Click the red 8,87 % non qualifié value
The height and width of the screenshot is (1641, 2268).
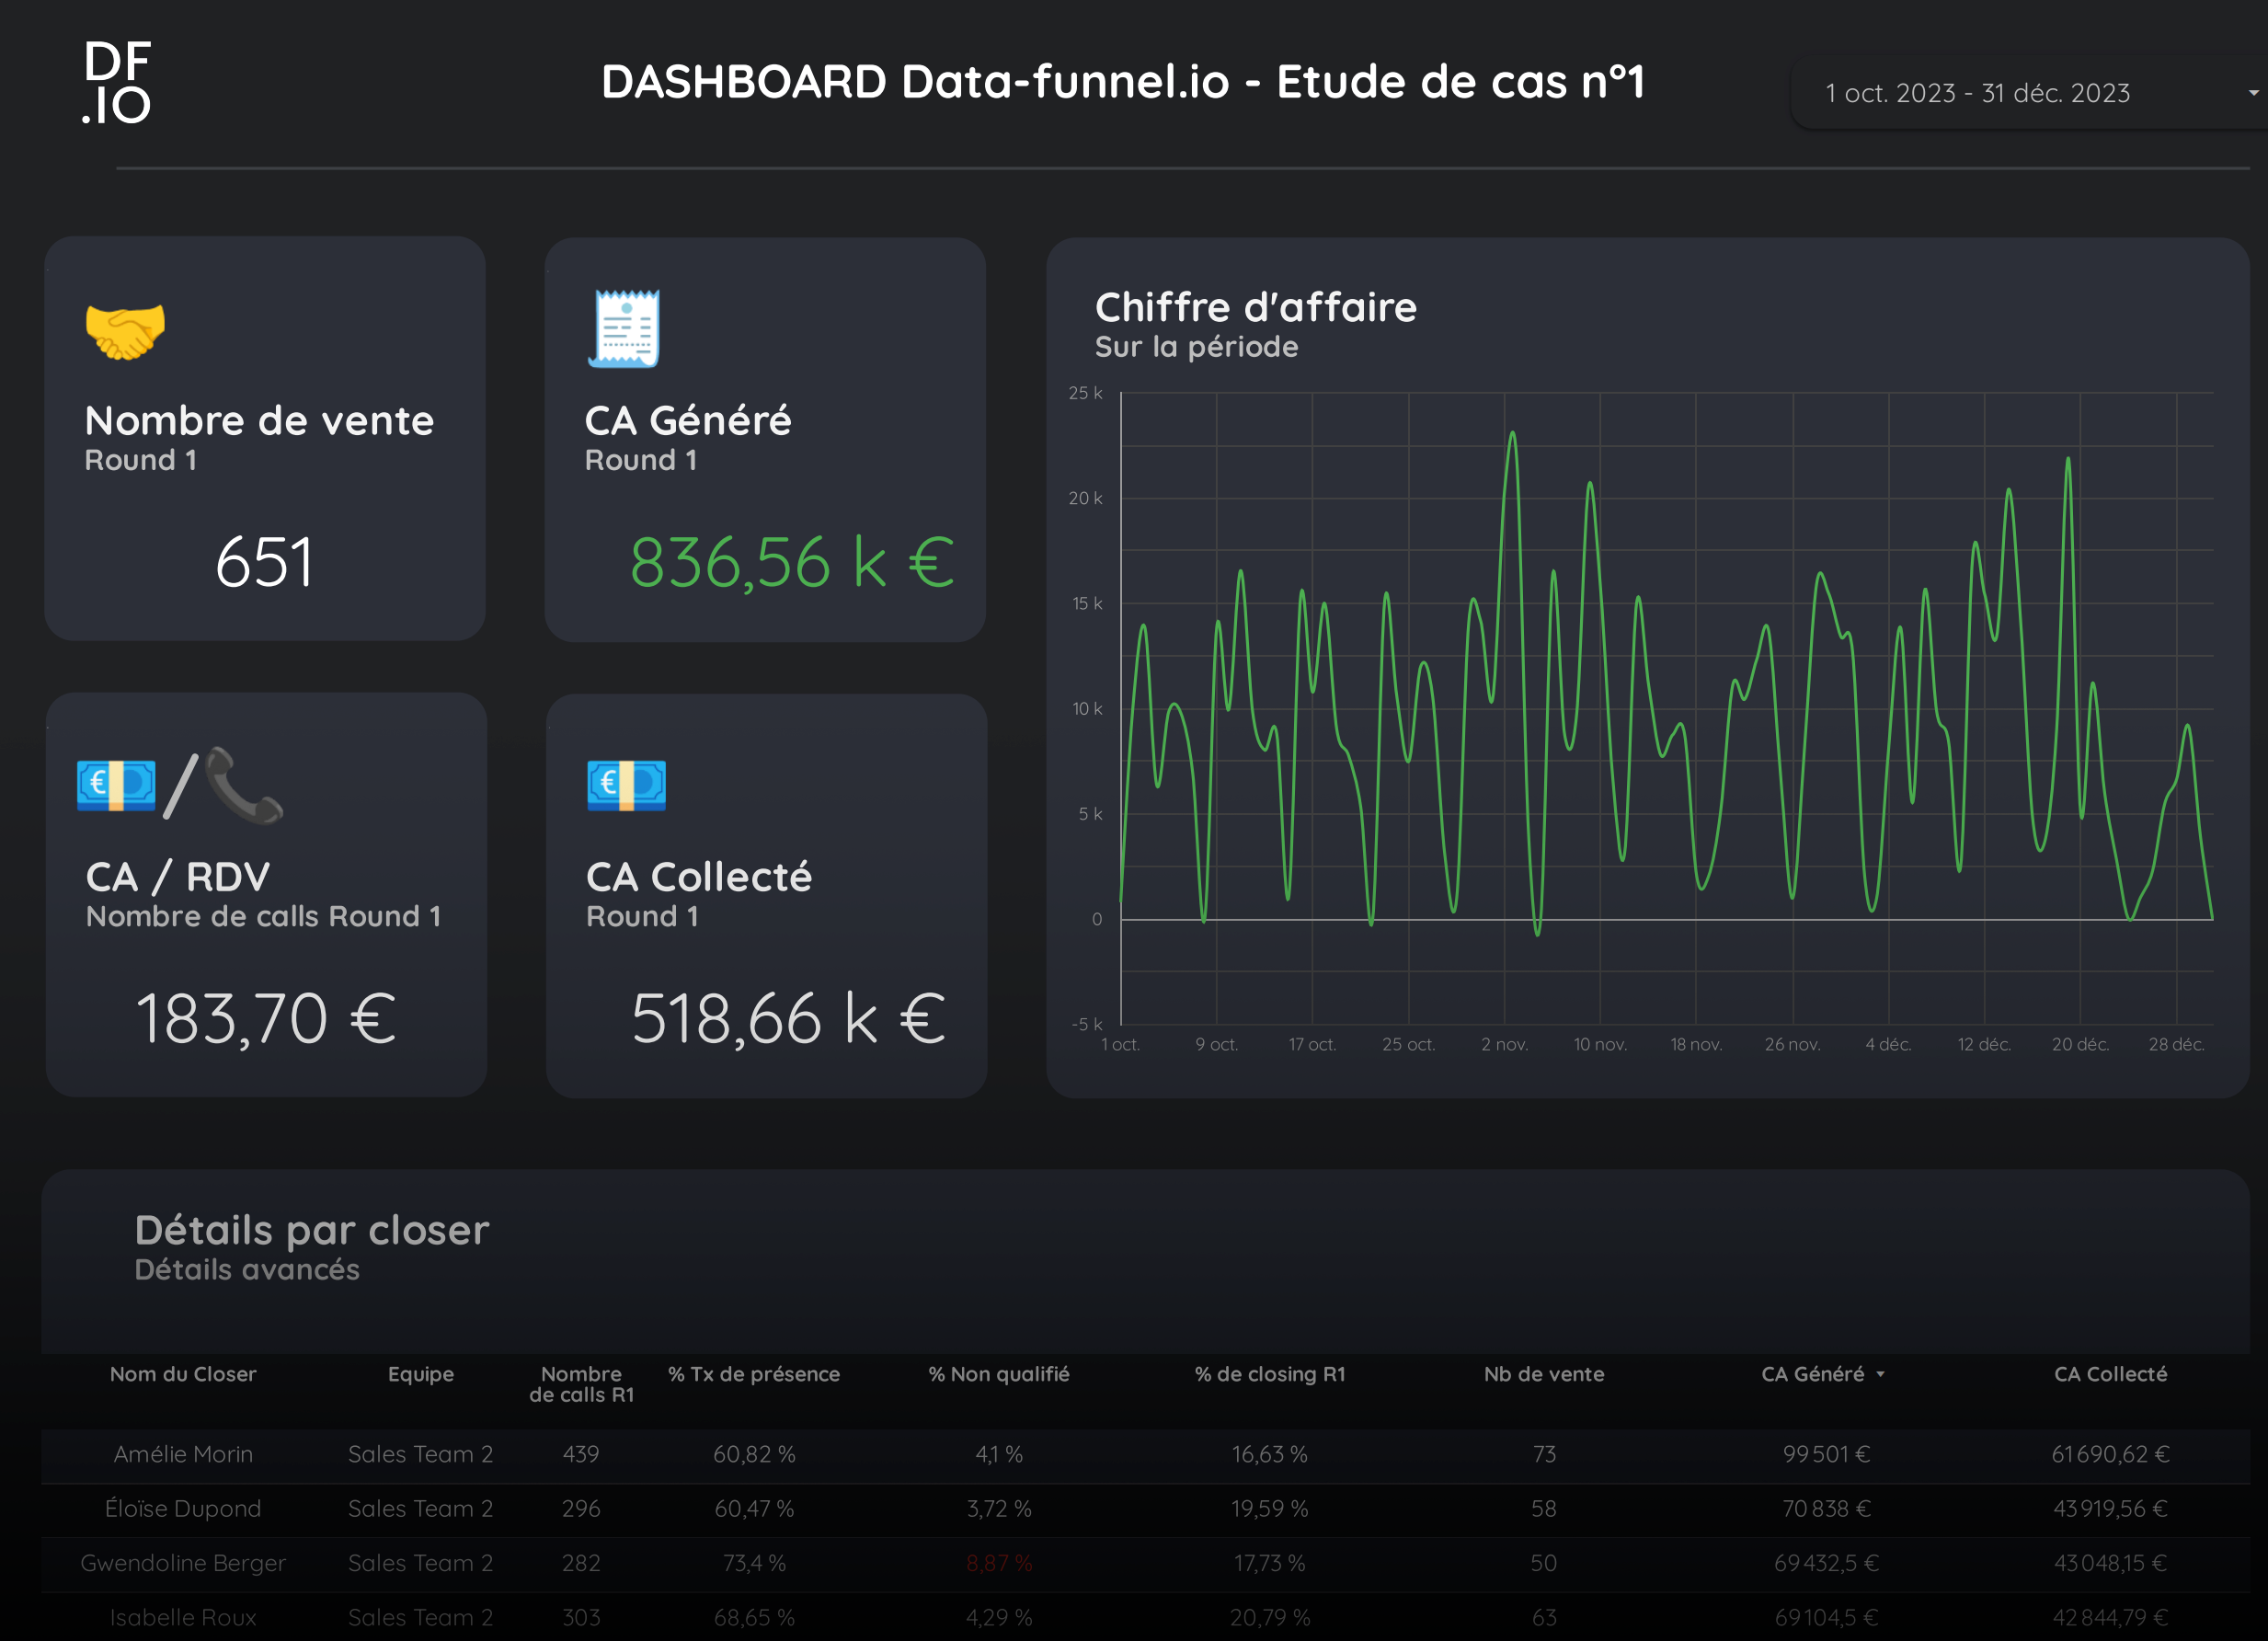pos(999,1563)
